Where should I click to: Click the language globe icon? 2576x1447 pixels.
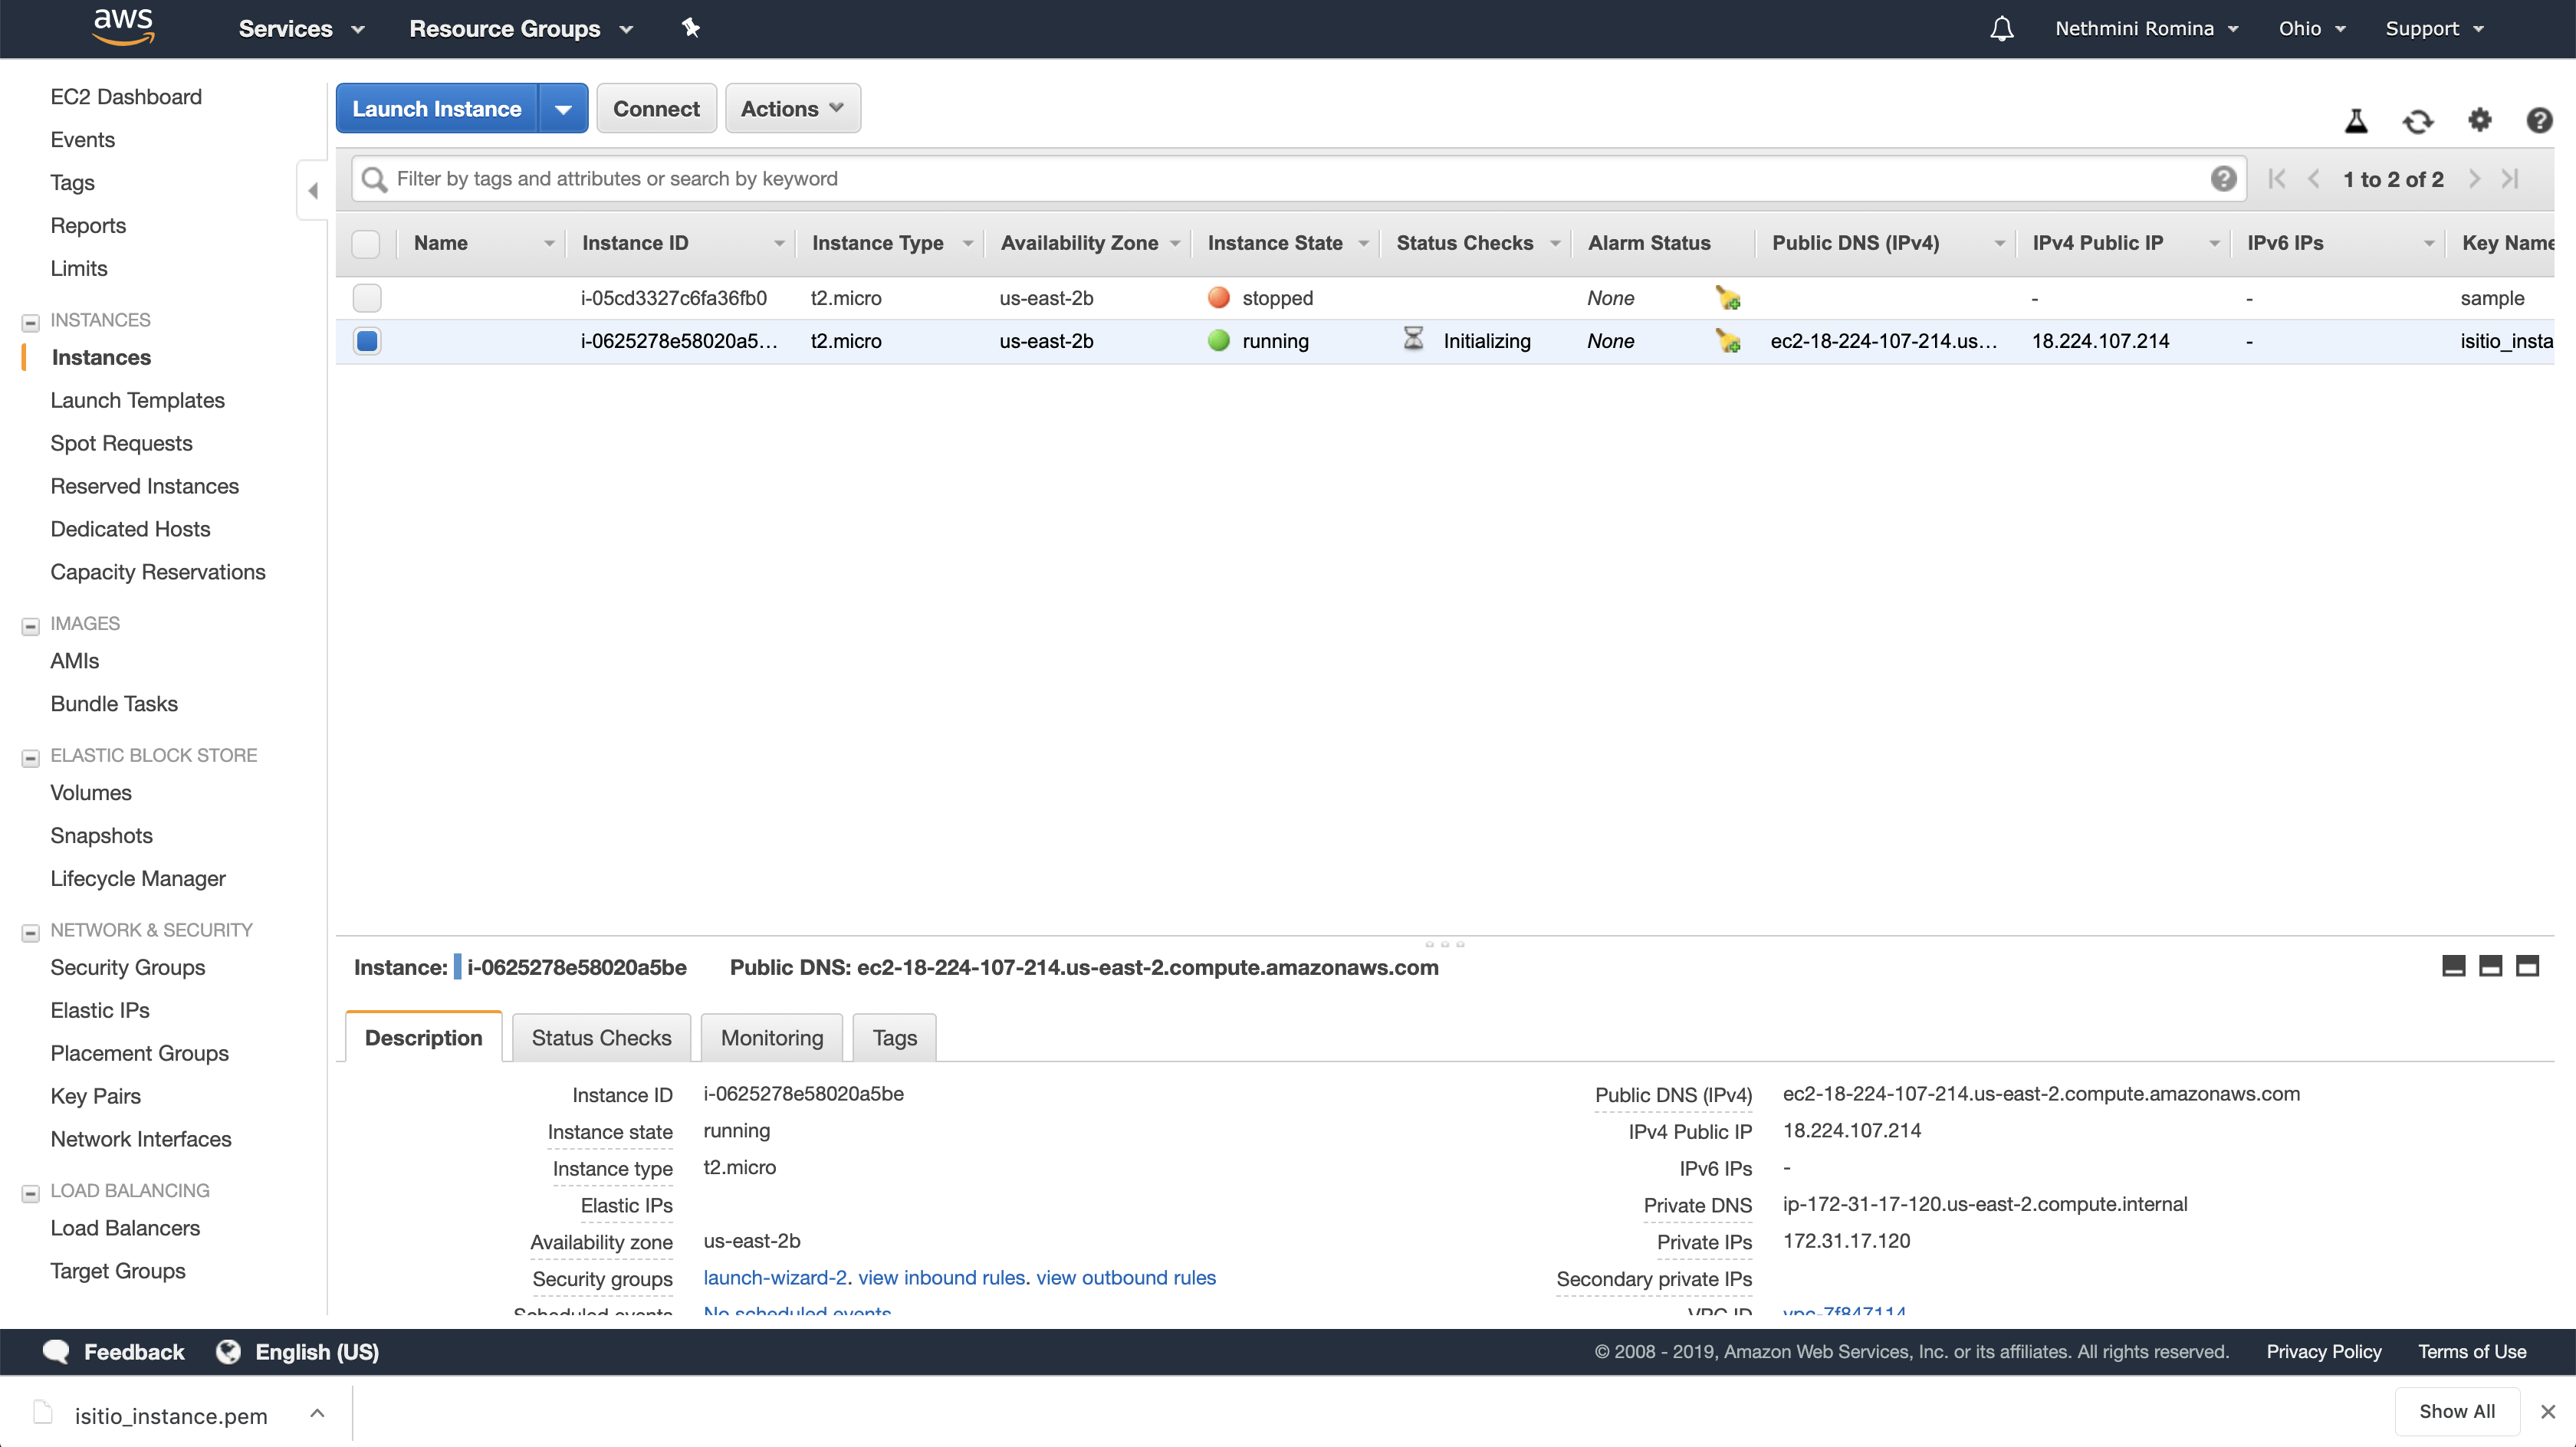[x=229, y=1351]
